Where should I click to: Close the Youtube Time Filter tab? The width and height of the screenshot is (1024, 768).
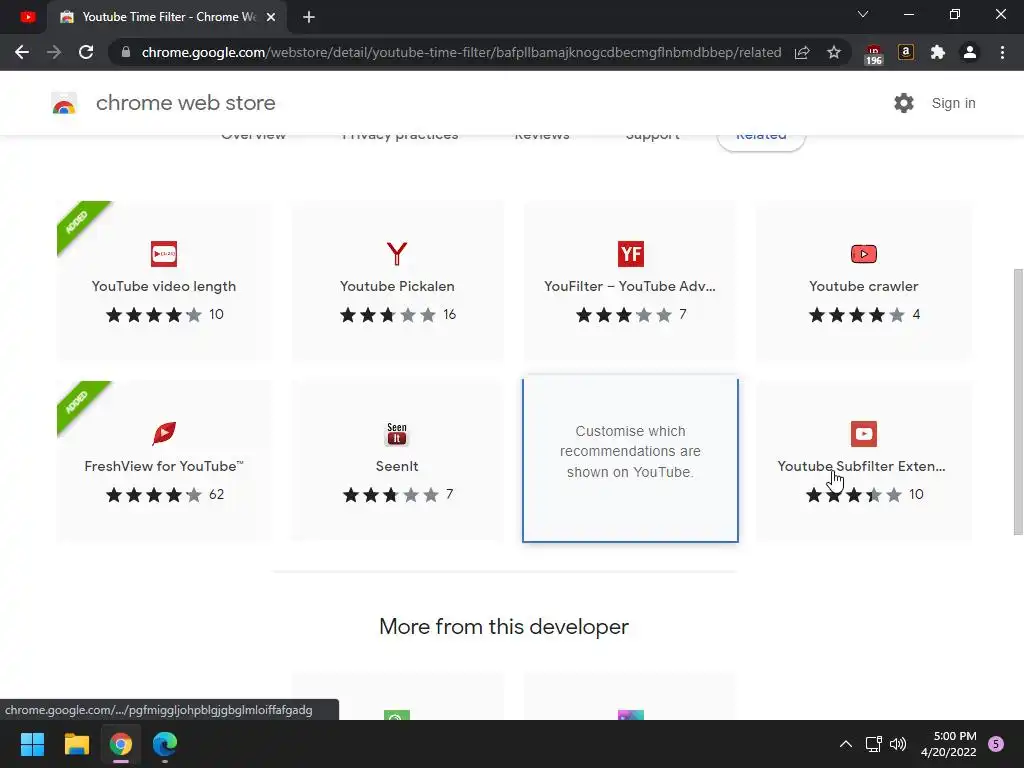click(x=271, y=17)
